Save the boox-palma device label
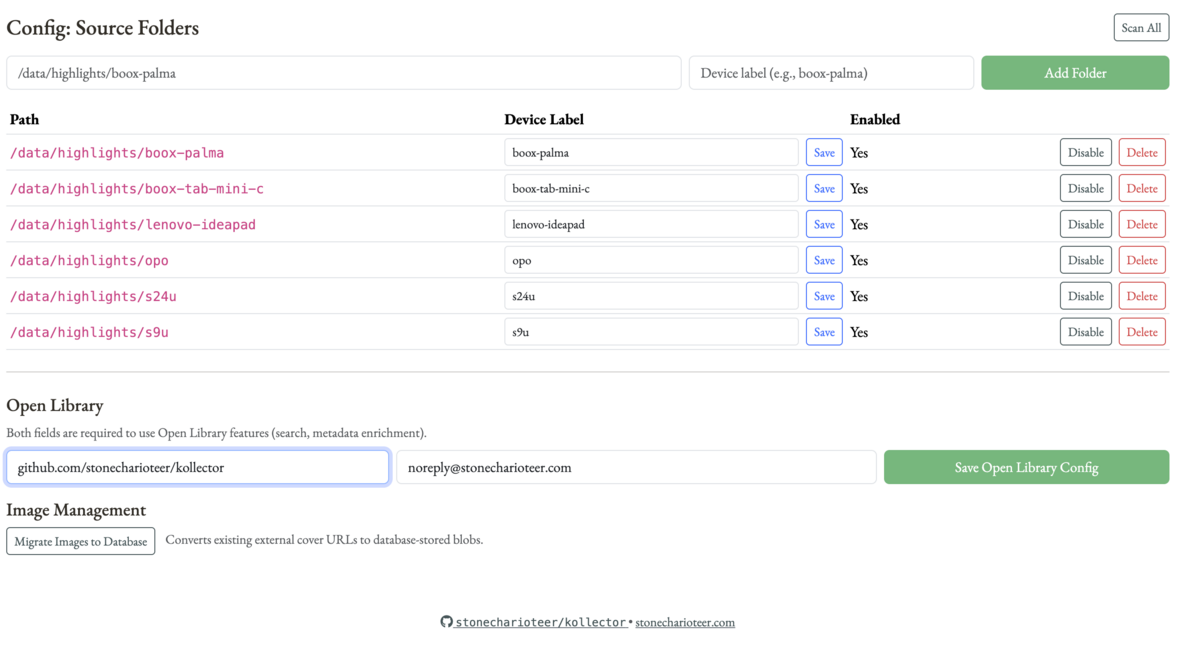 823,151
